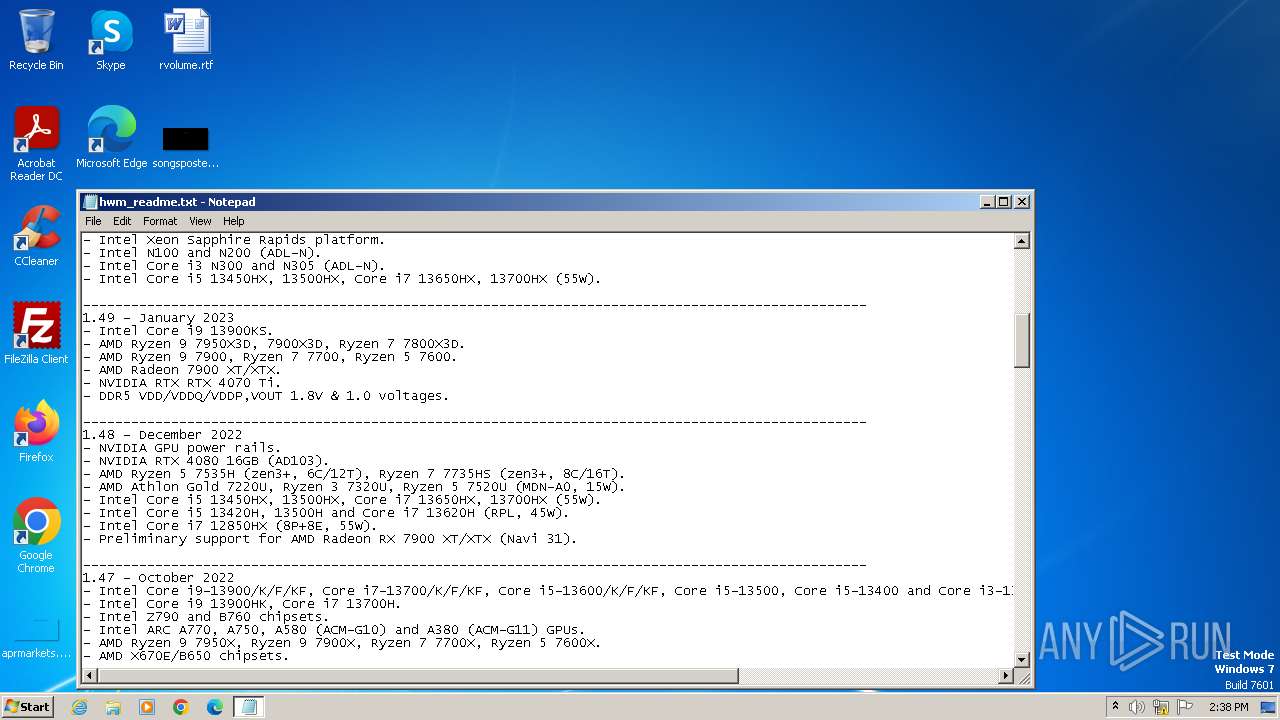
Task: Click the 'Intel Core i3 N300 and N305' line
Action: click(x=234, y=266)
